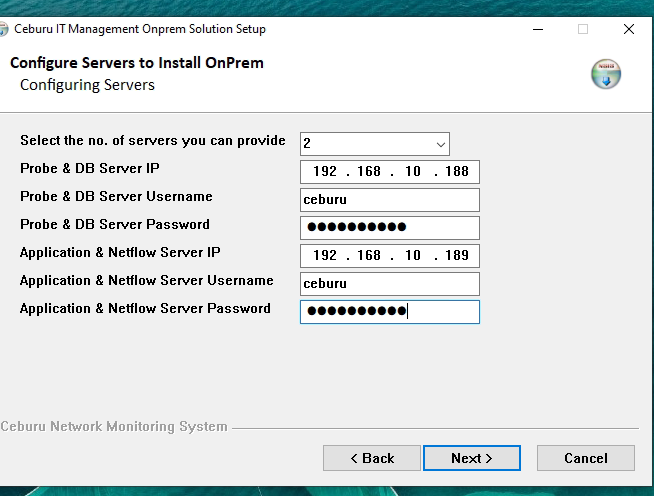The image size is (654, 496).
Task: Click the Application & Netflow Server IP field
Action: tap(390, 256)
